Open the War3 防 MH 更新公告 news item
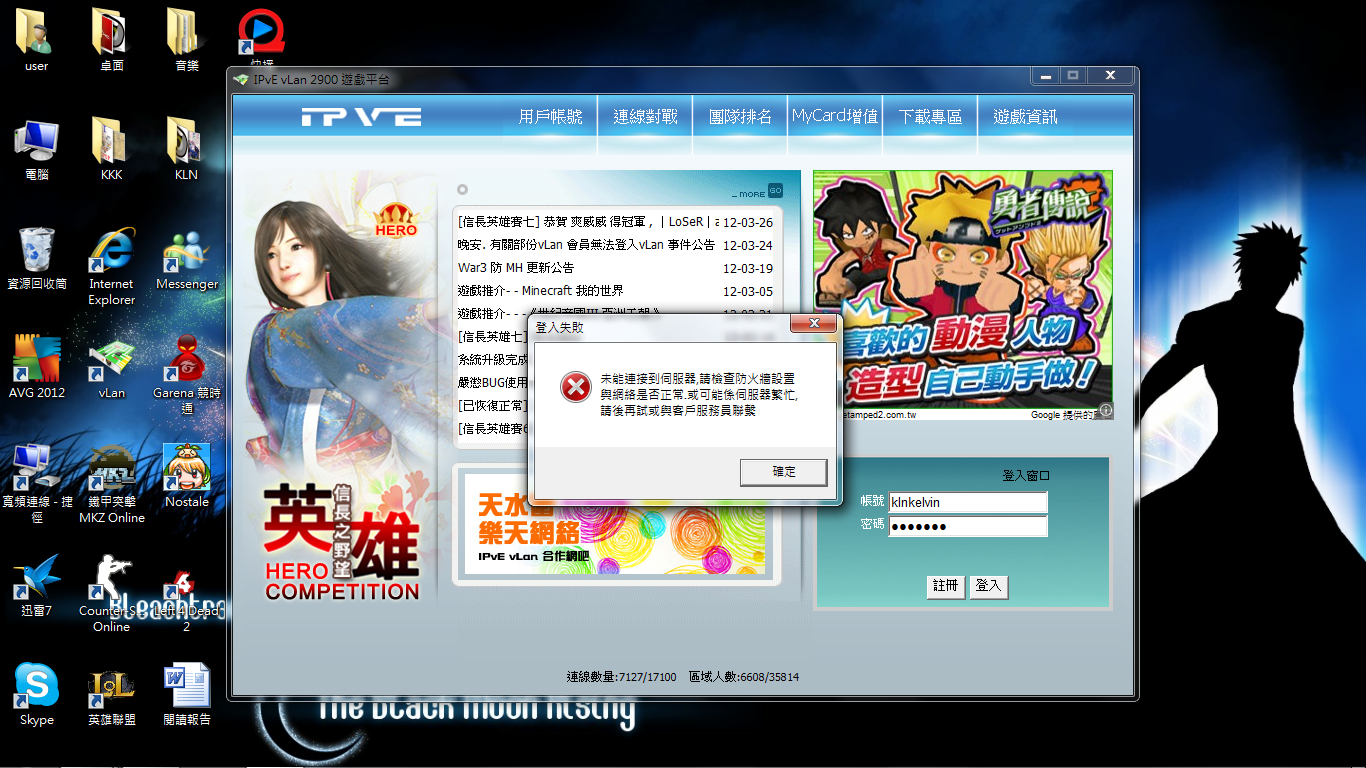The width and height of the screenshot is (1366, 768). [x=516, y=268]
